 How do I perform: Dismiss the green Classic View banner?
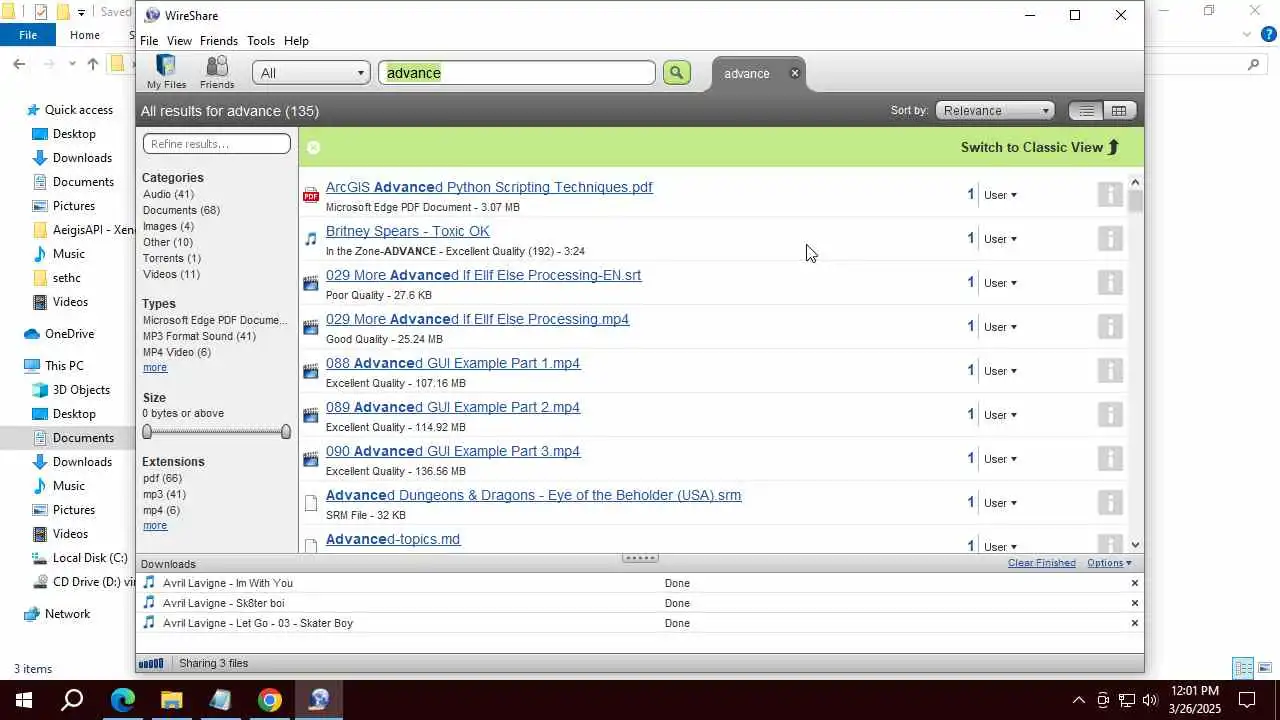[313, 147]
